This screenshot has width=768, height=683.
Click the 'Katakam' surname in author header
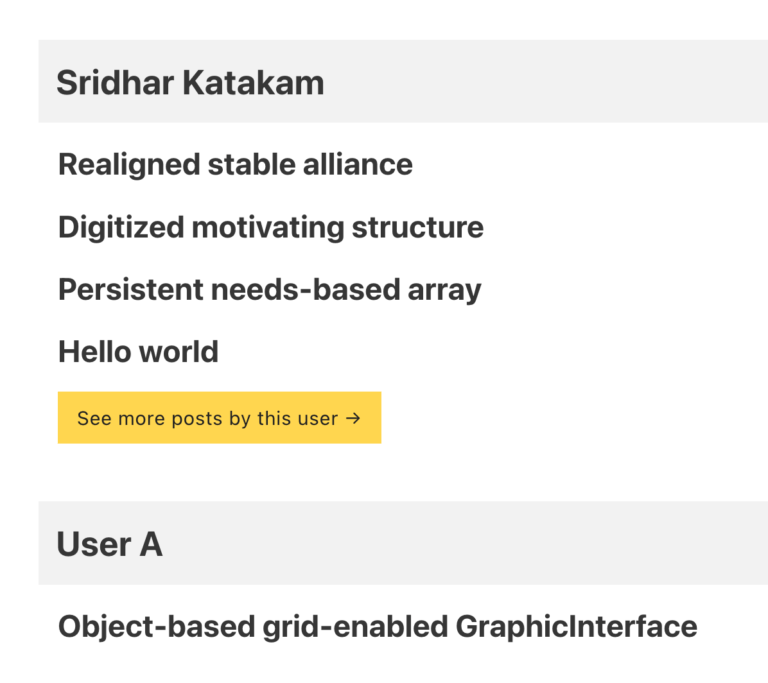(x=253, y=82)
